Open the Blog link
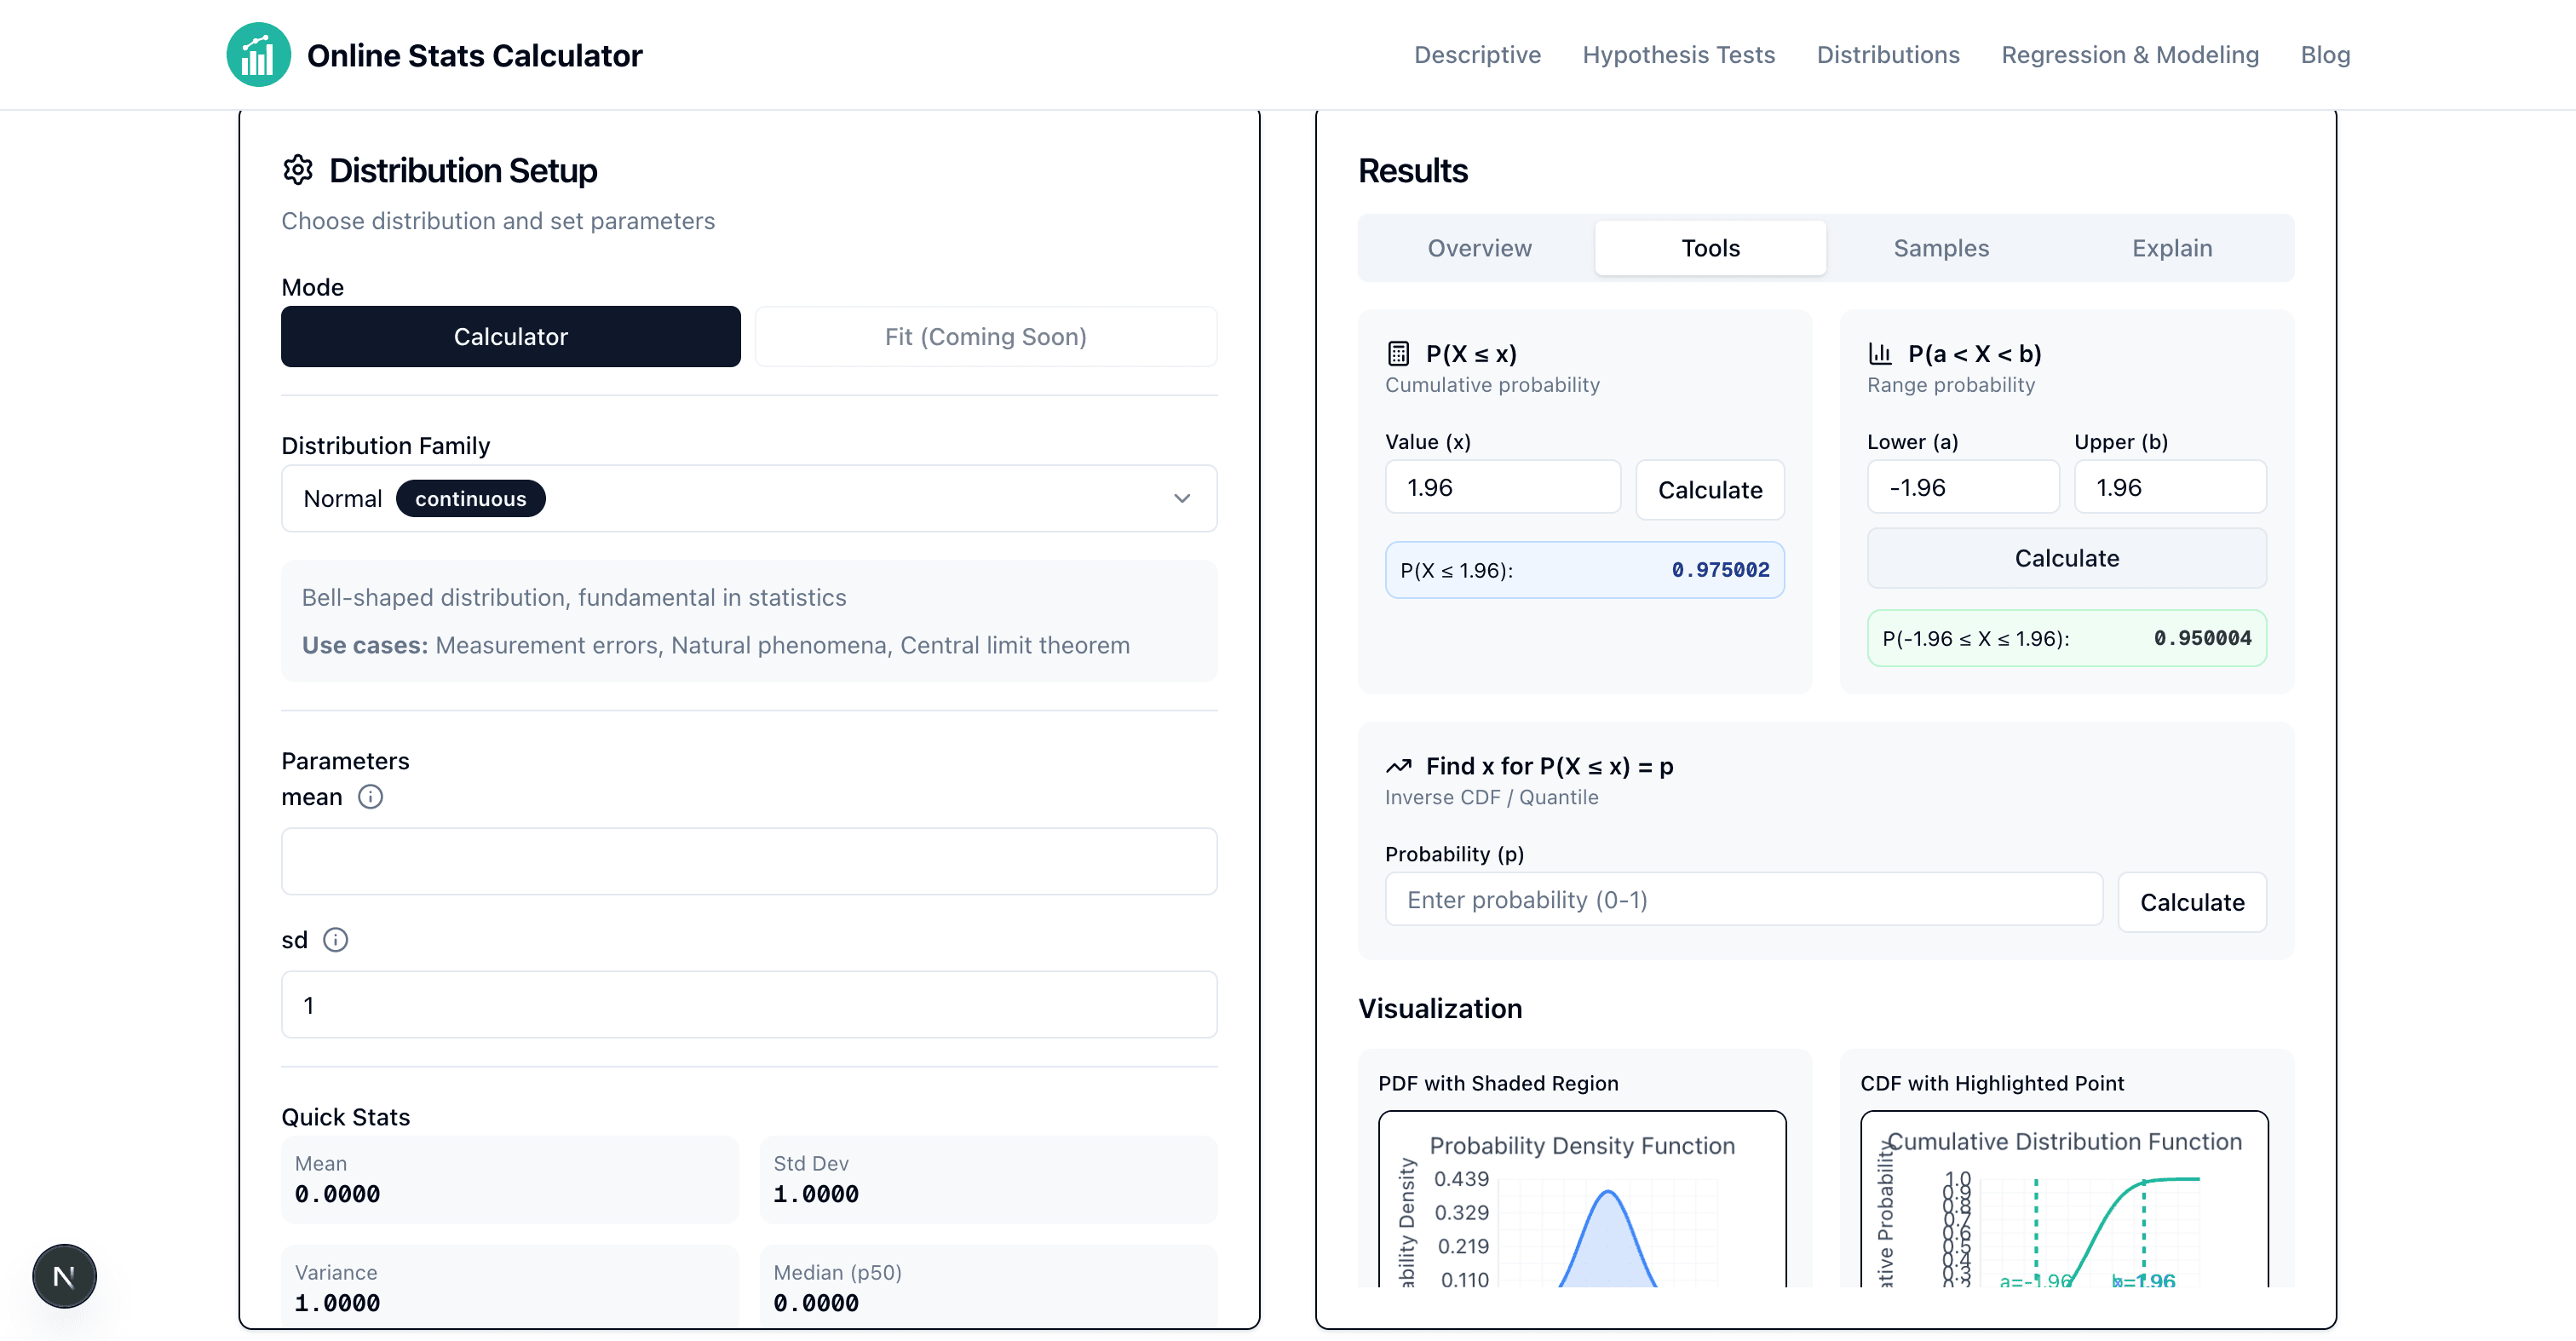 coord(2324,55)
